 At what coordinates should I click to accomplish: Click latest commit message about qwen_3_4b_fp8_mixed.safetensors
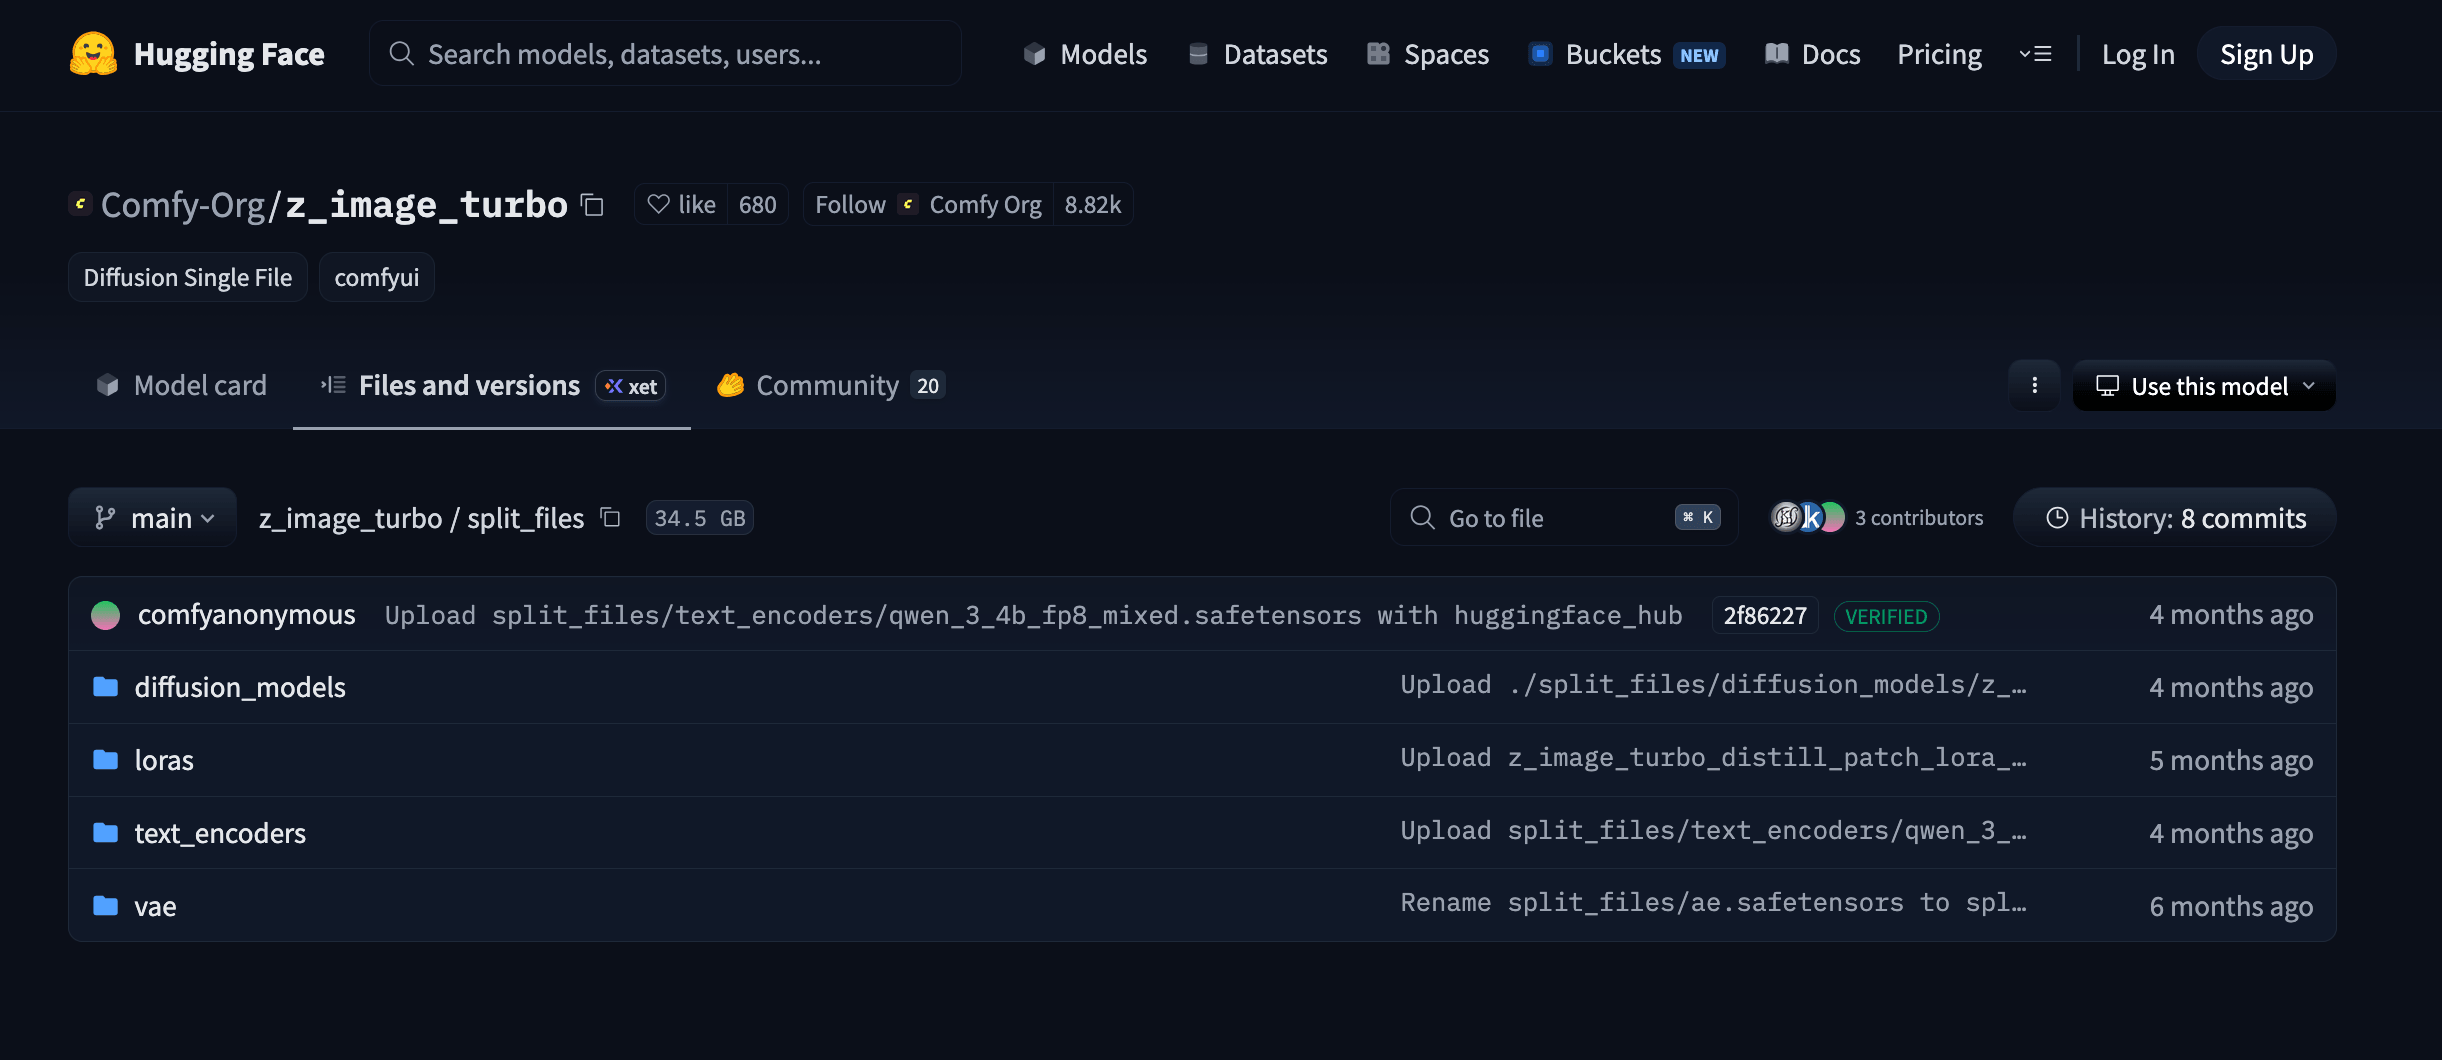coord(1033,615)
